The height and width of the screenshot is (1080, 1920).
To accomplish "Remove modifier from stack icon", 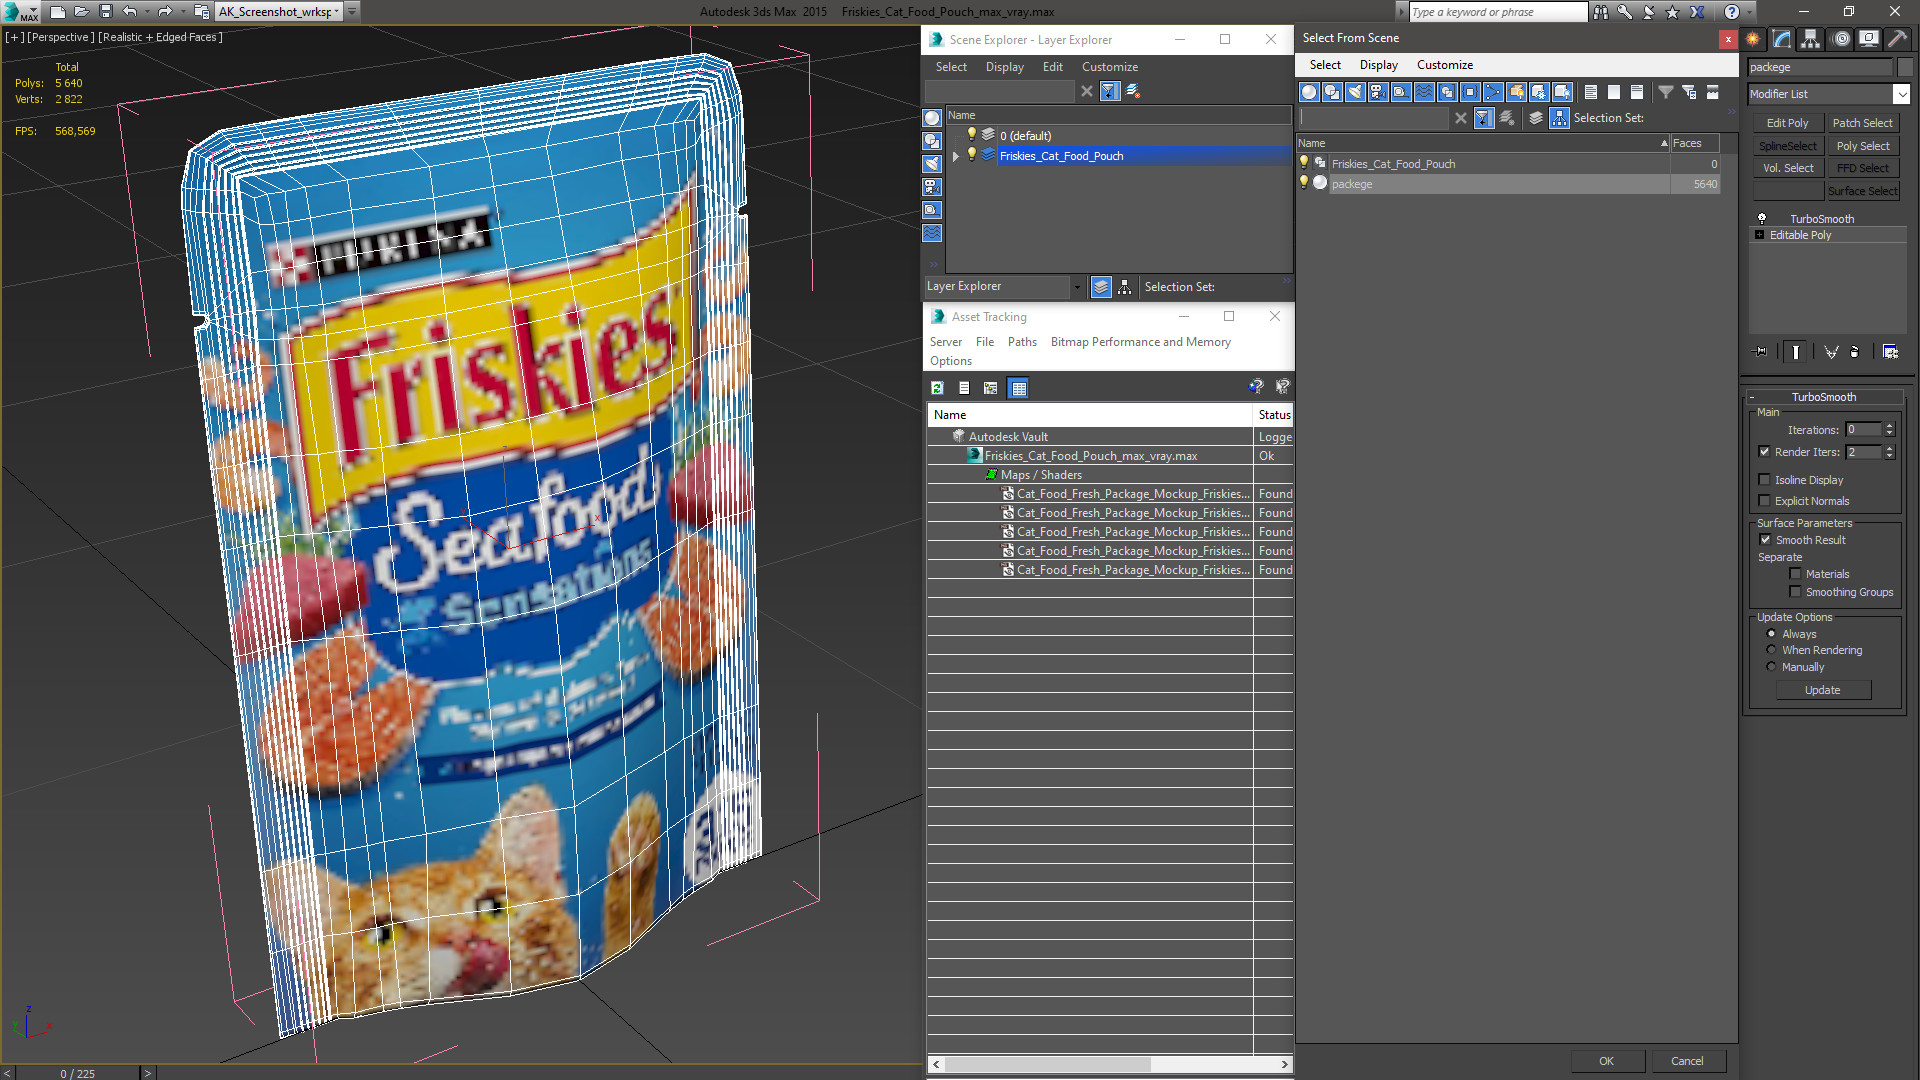I will [1855, 352].
